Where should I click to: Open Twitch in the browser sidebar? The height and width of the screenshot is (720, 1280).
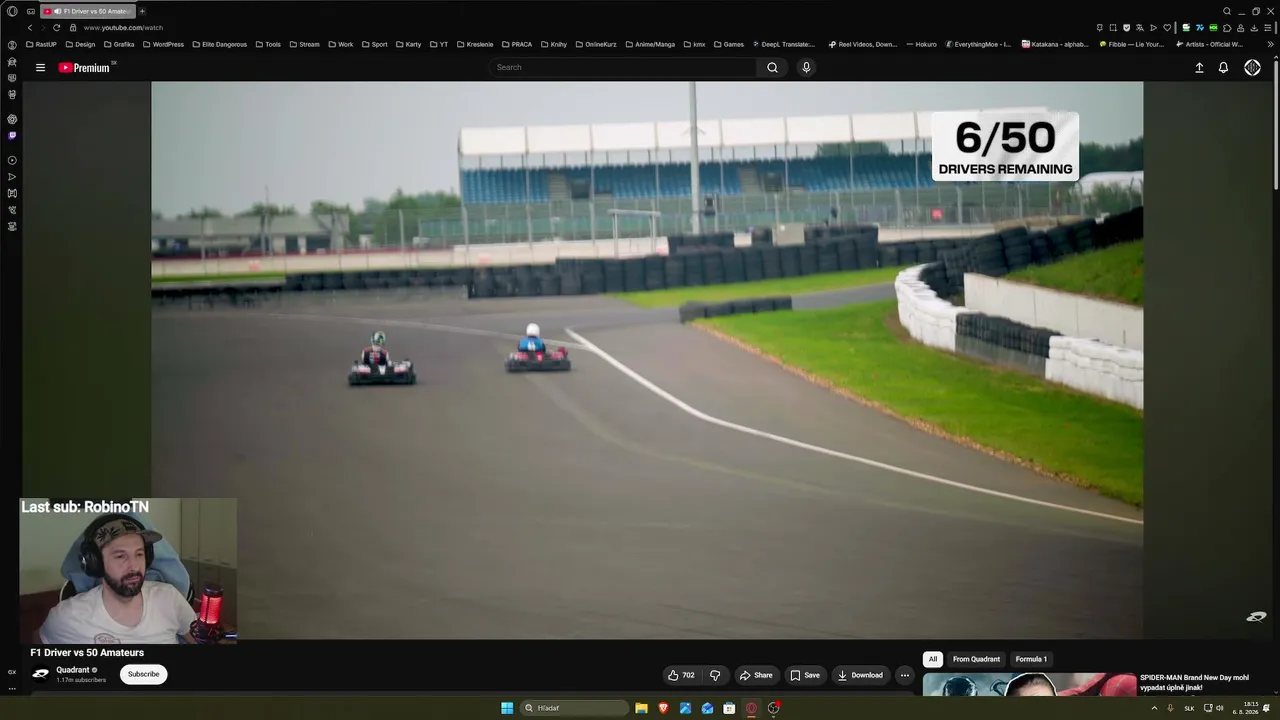[12, 135]
